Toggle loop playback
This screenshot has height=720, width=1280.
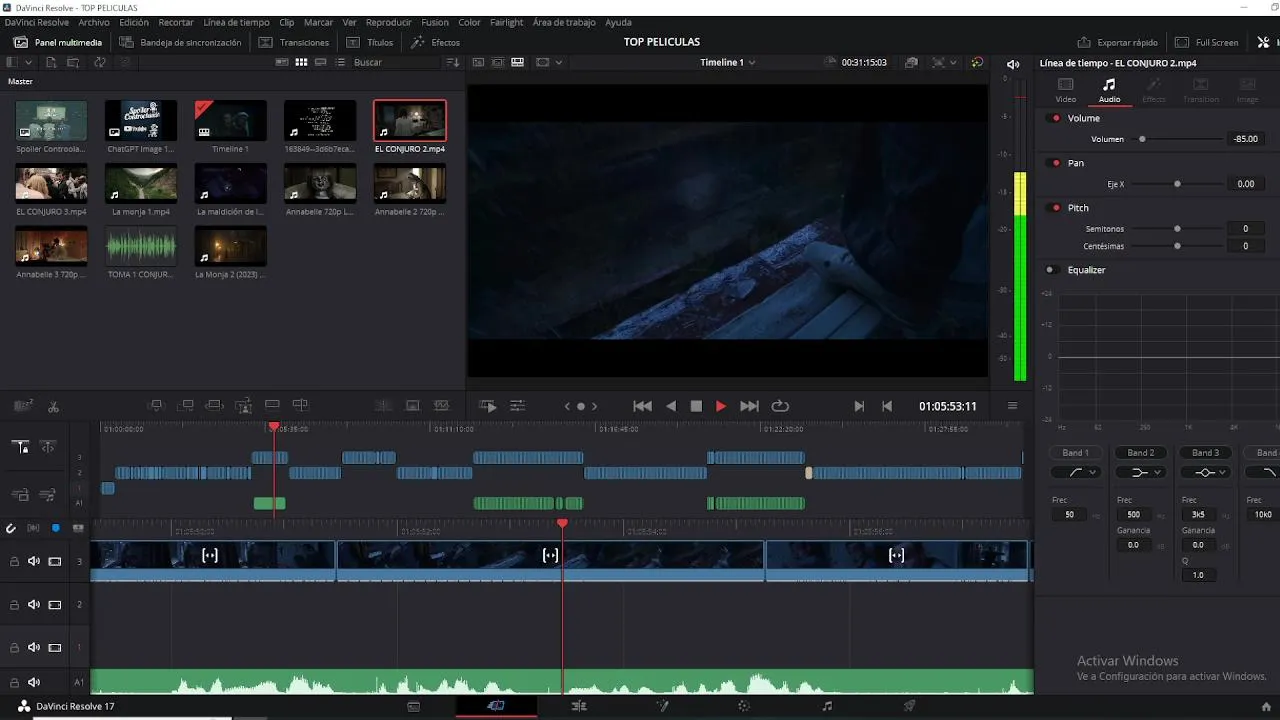point(781,406)
